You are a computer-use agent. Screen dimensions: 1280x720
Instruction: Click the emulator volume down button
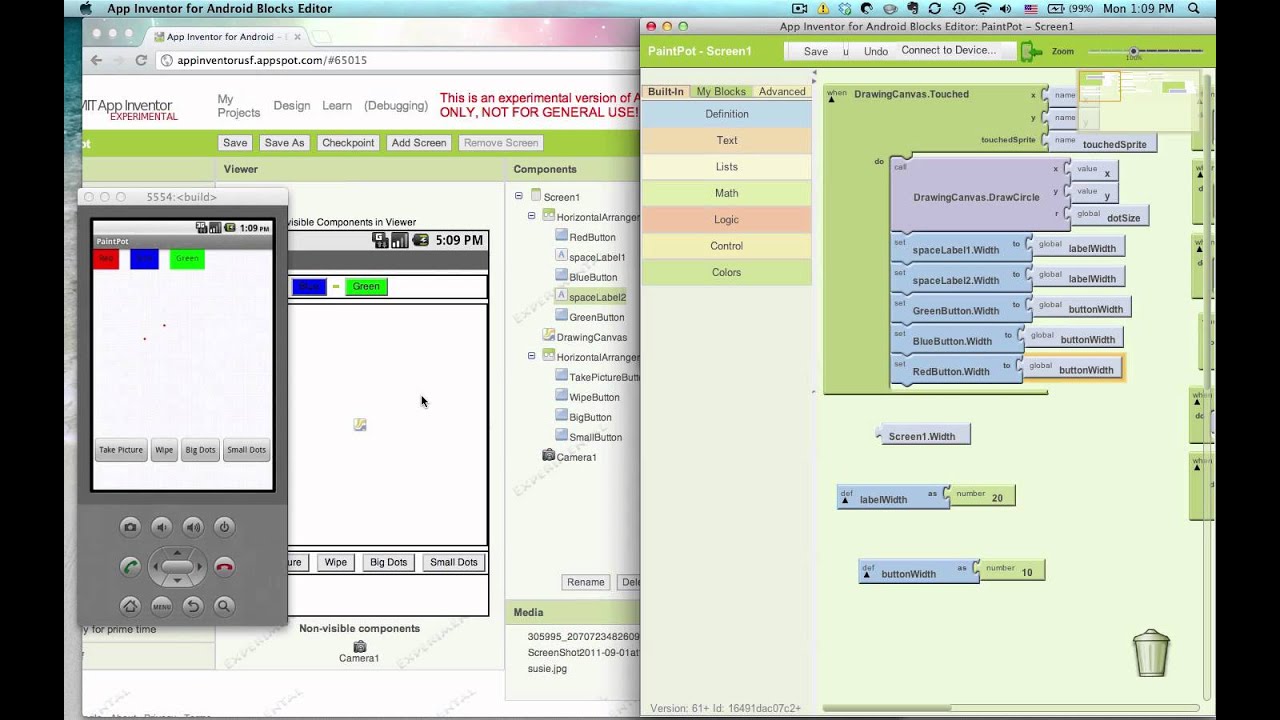click(x=161, y=527)
